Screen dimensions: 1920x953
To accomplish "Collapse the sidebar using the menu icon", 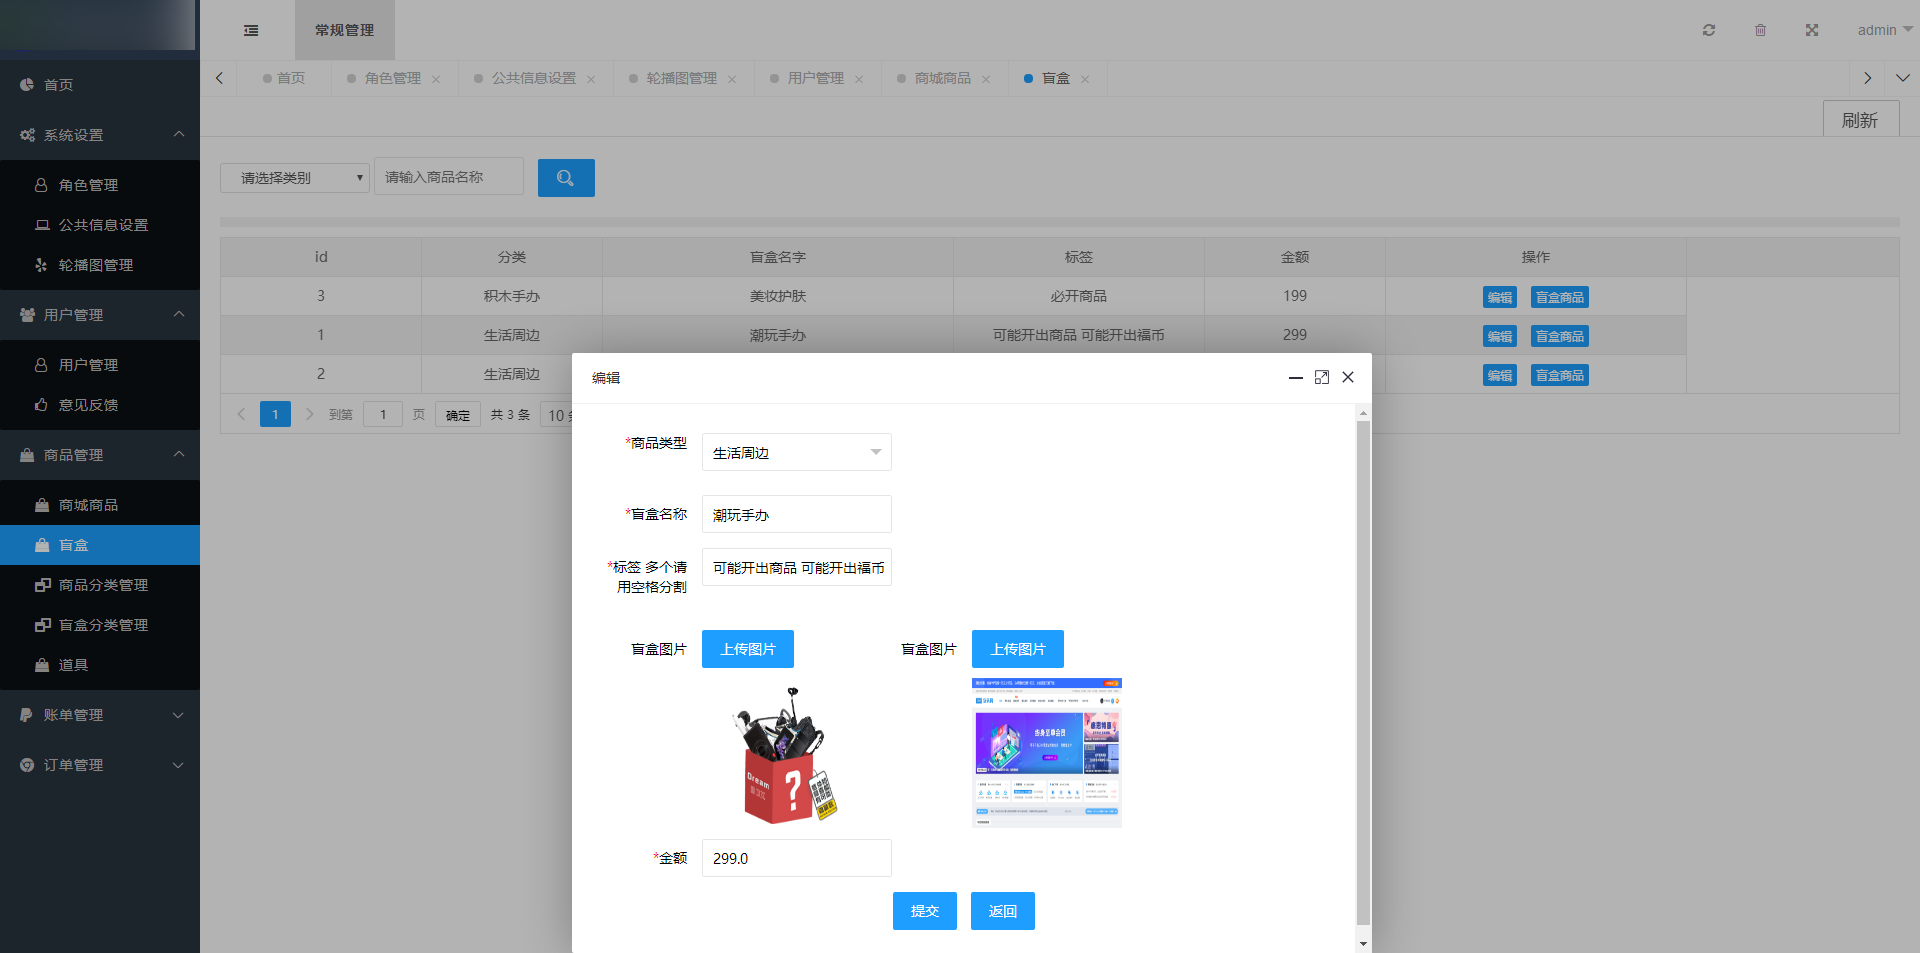I will coord(250,30).
